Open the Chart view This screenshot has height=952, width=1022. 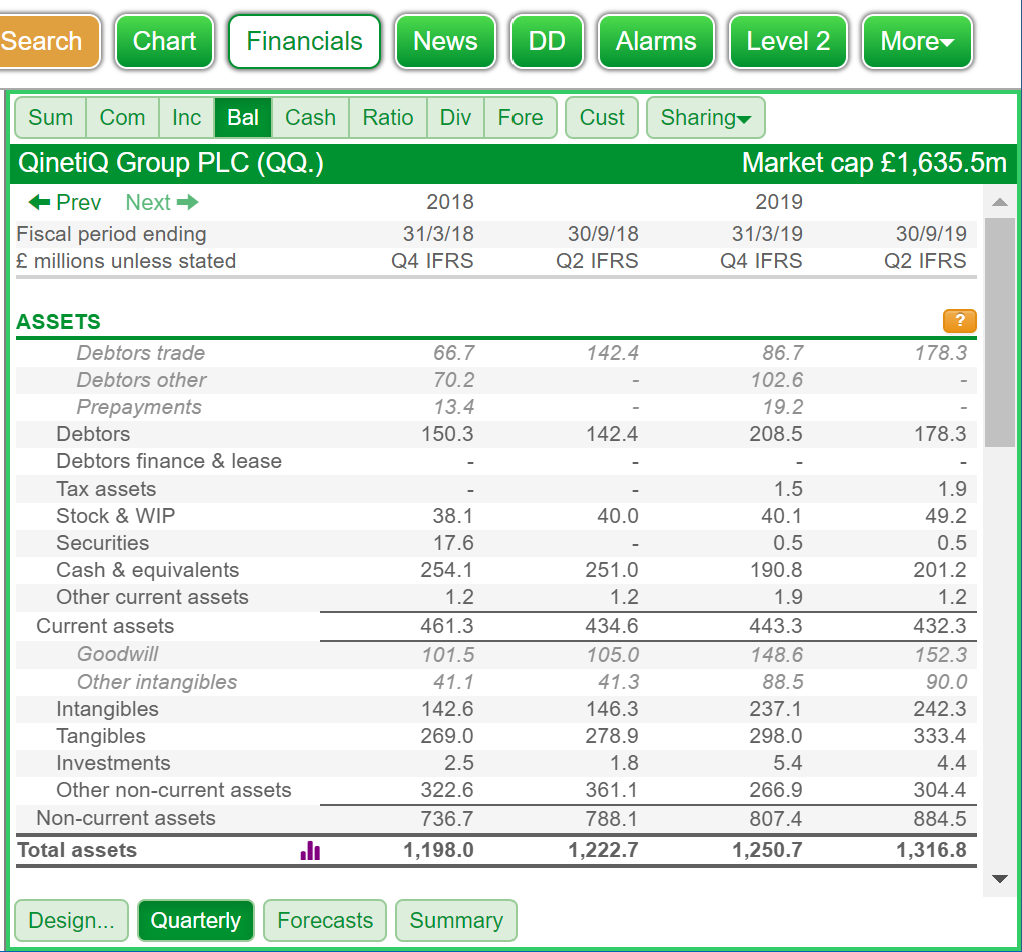[164, 42]
